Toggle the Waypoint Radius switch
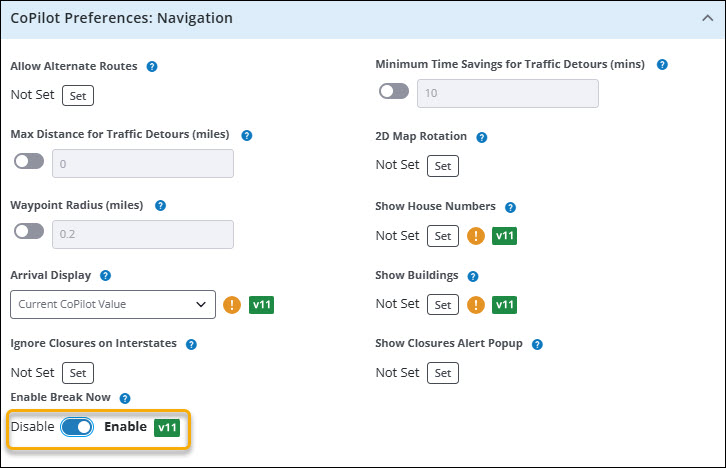Image resolution: width=726 pixels, height=468 pixels. point(29,232)
